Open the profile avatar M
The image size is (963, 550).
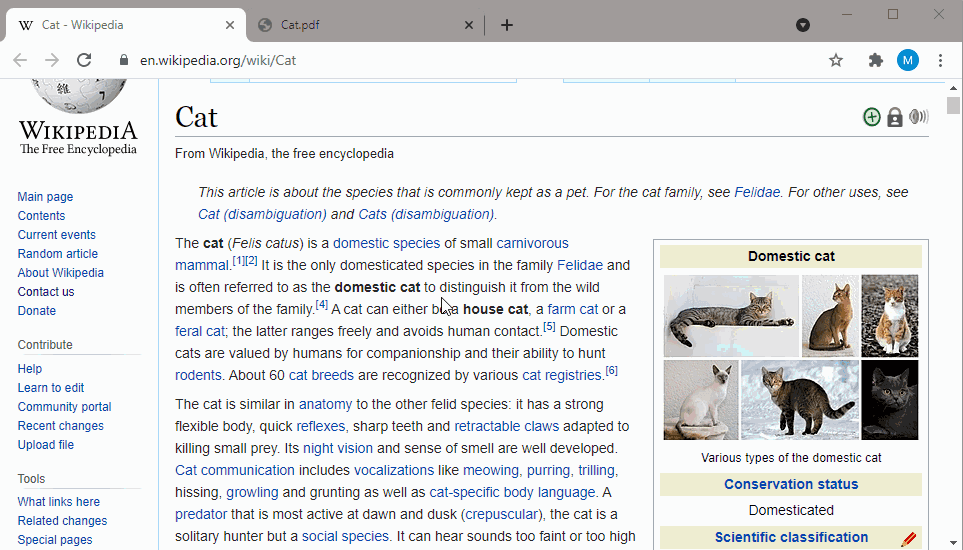pos(908,60)
